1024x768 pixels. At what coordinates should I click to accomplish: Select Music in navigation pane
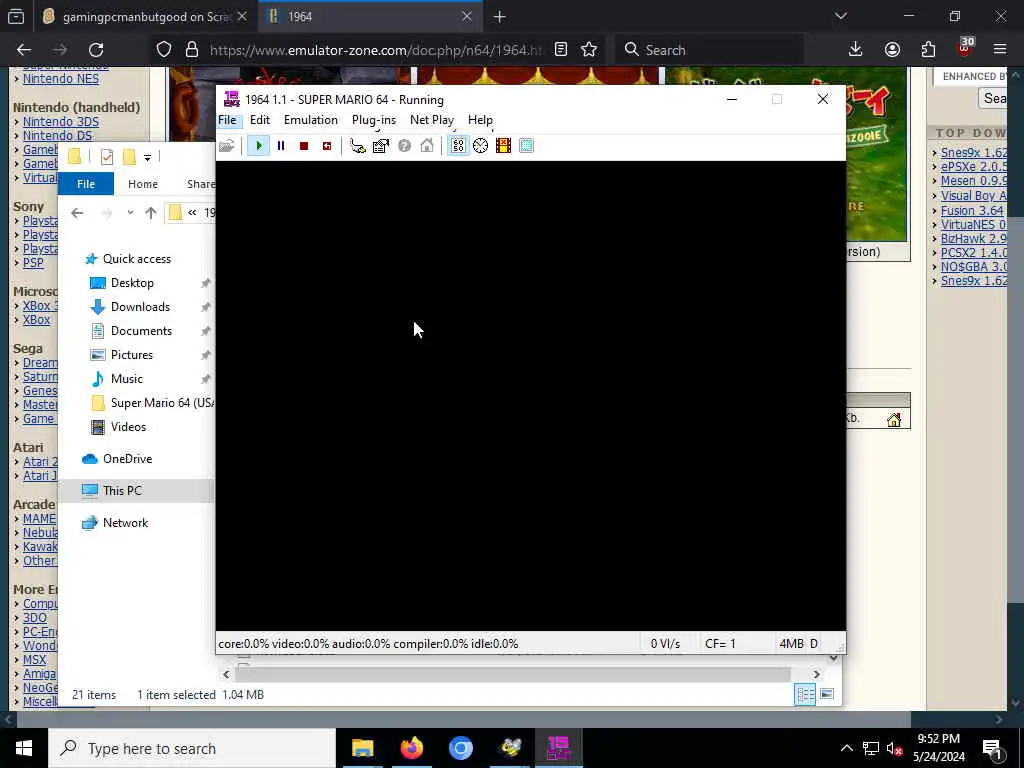(126, 379)
